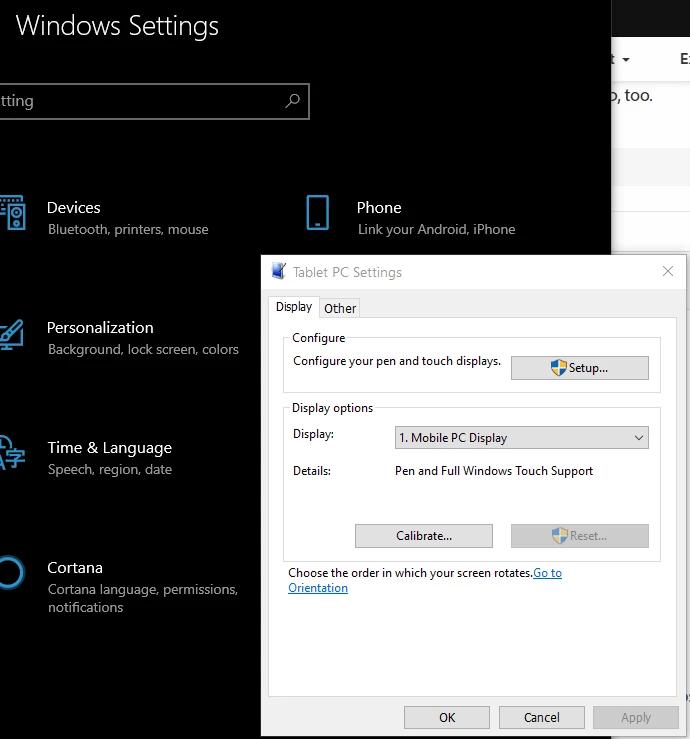Open the Devices settings icon
690x739 pixels.
(x=13, y=213)
